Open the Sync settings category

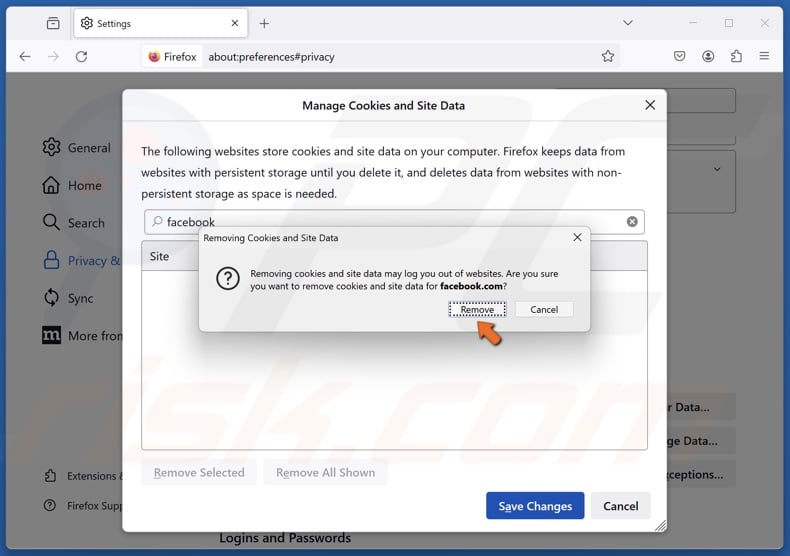(68, 298)
